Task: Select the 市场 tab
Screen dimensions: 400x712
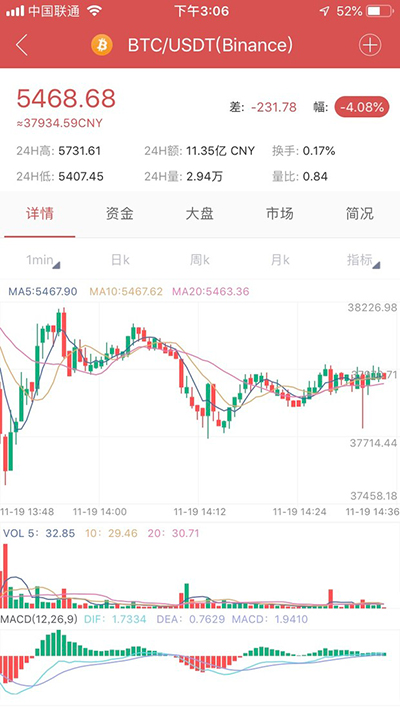Action: click(x=279, y=213)
